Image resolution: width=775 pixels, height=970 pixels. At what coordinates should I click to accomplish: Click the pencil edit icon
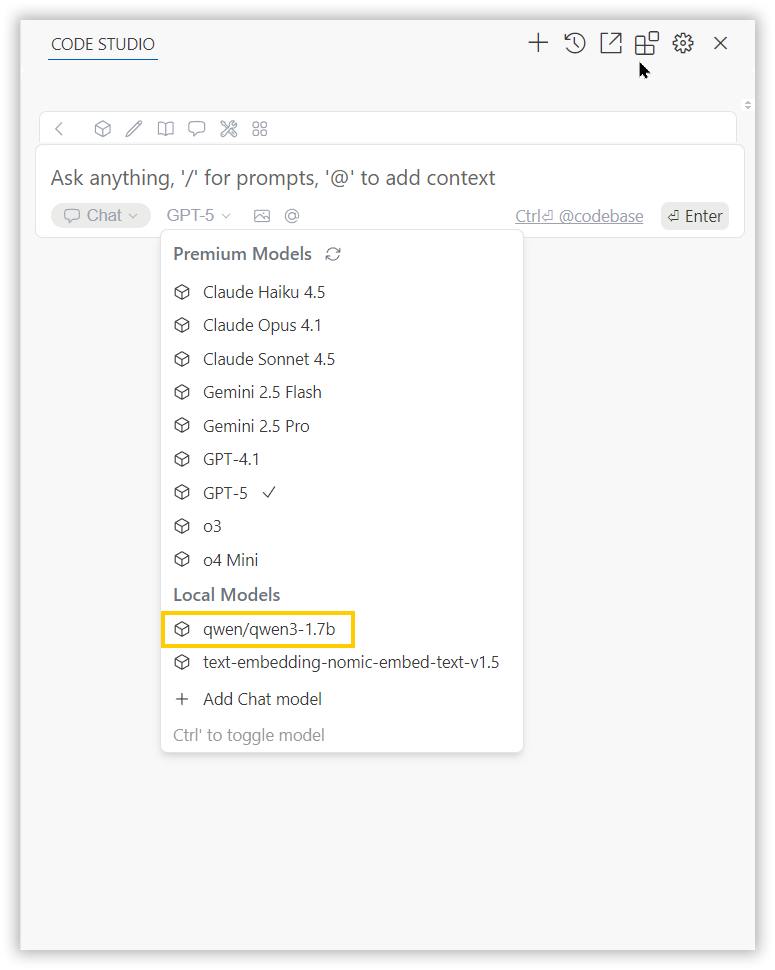point(133,128)
